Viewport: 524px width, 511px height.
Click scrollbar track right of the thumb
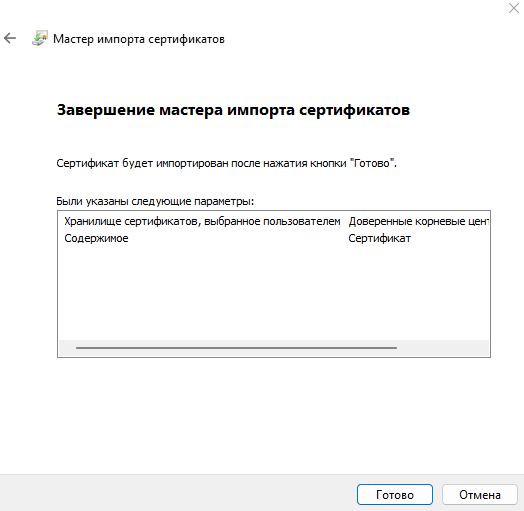click(443, 348)
